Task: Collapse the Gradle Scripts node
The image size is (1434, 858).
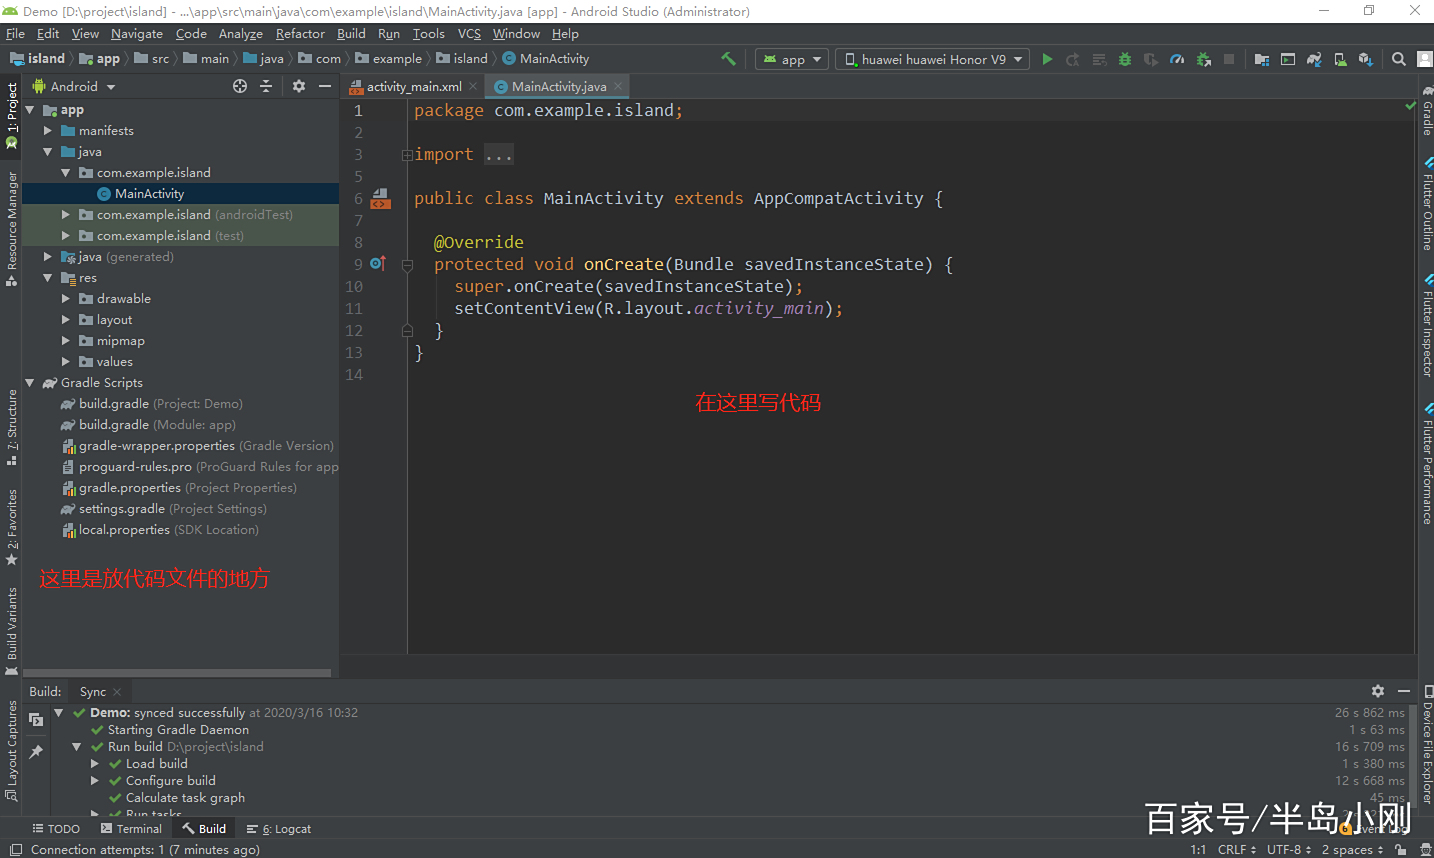Action: click(30, 383)
